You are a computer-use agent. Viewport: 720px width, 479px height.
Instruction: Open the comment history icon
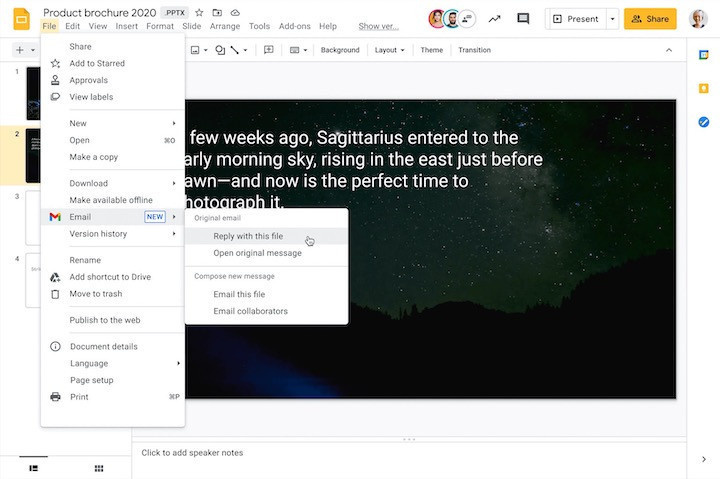pos(523,19)
